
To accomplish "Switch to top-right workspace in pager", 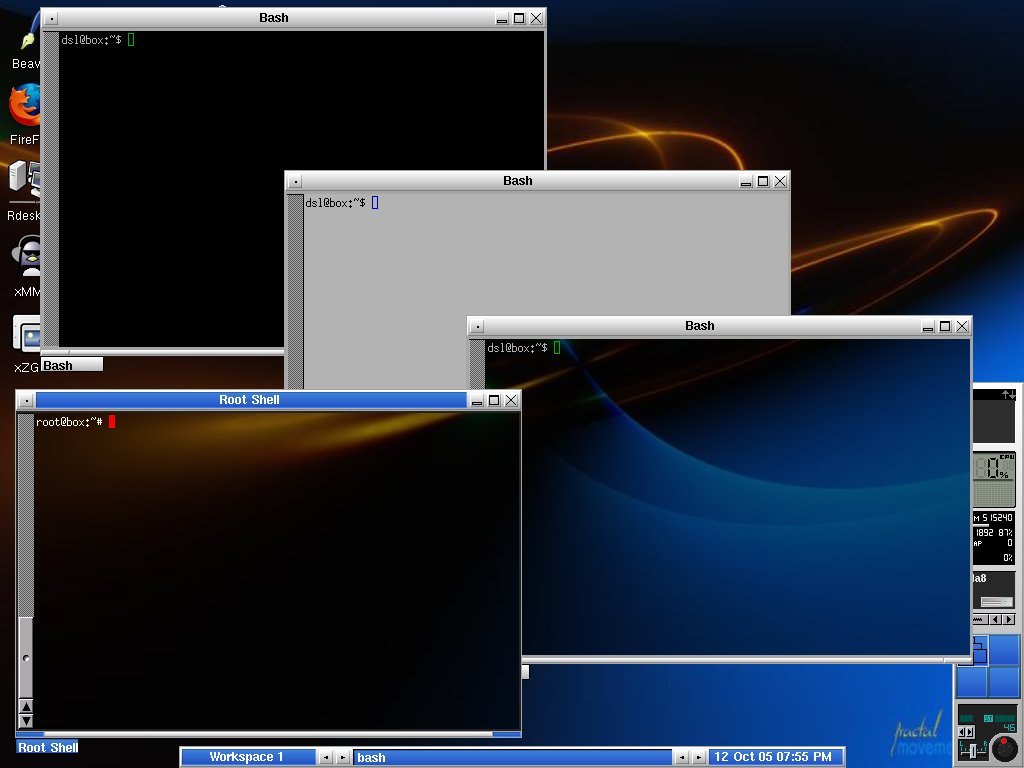I will tap(1004, 650).
